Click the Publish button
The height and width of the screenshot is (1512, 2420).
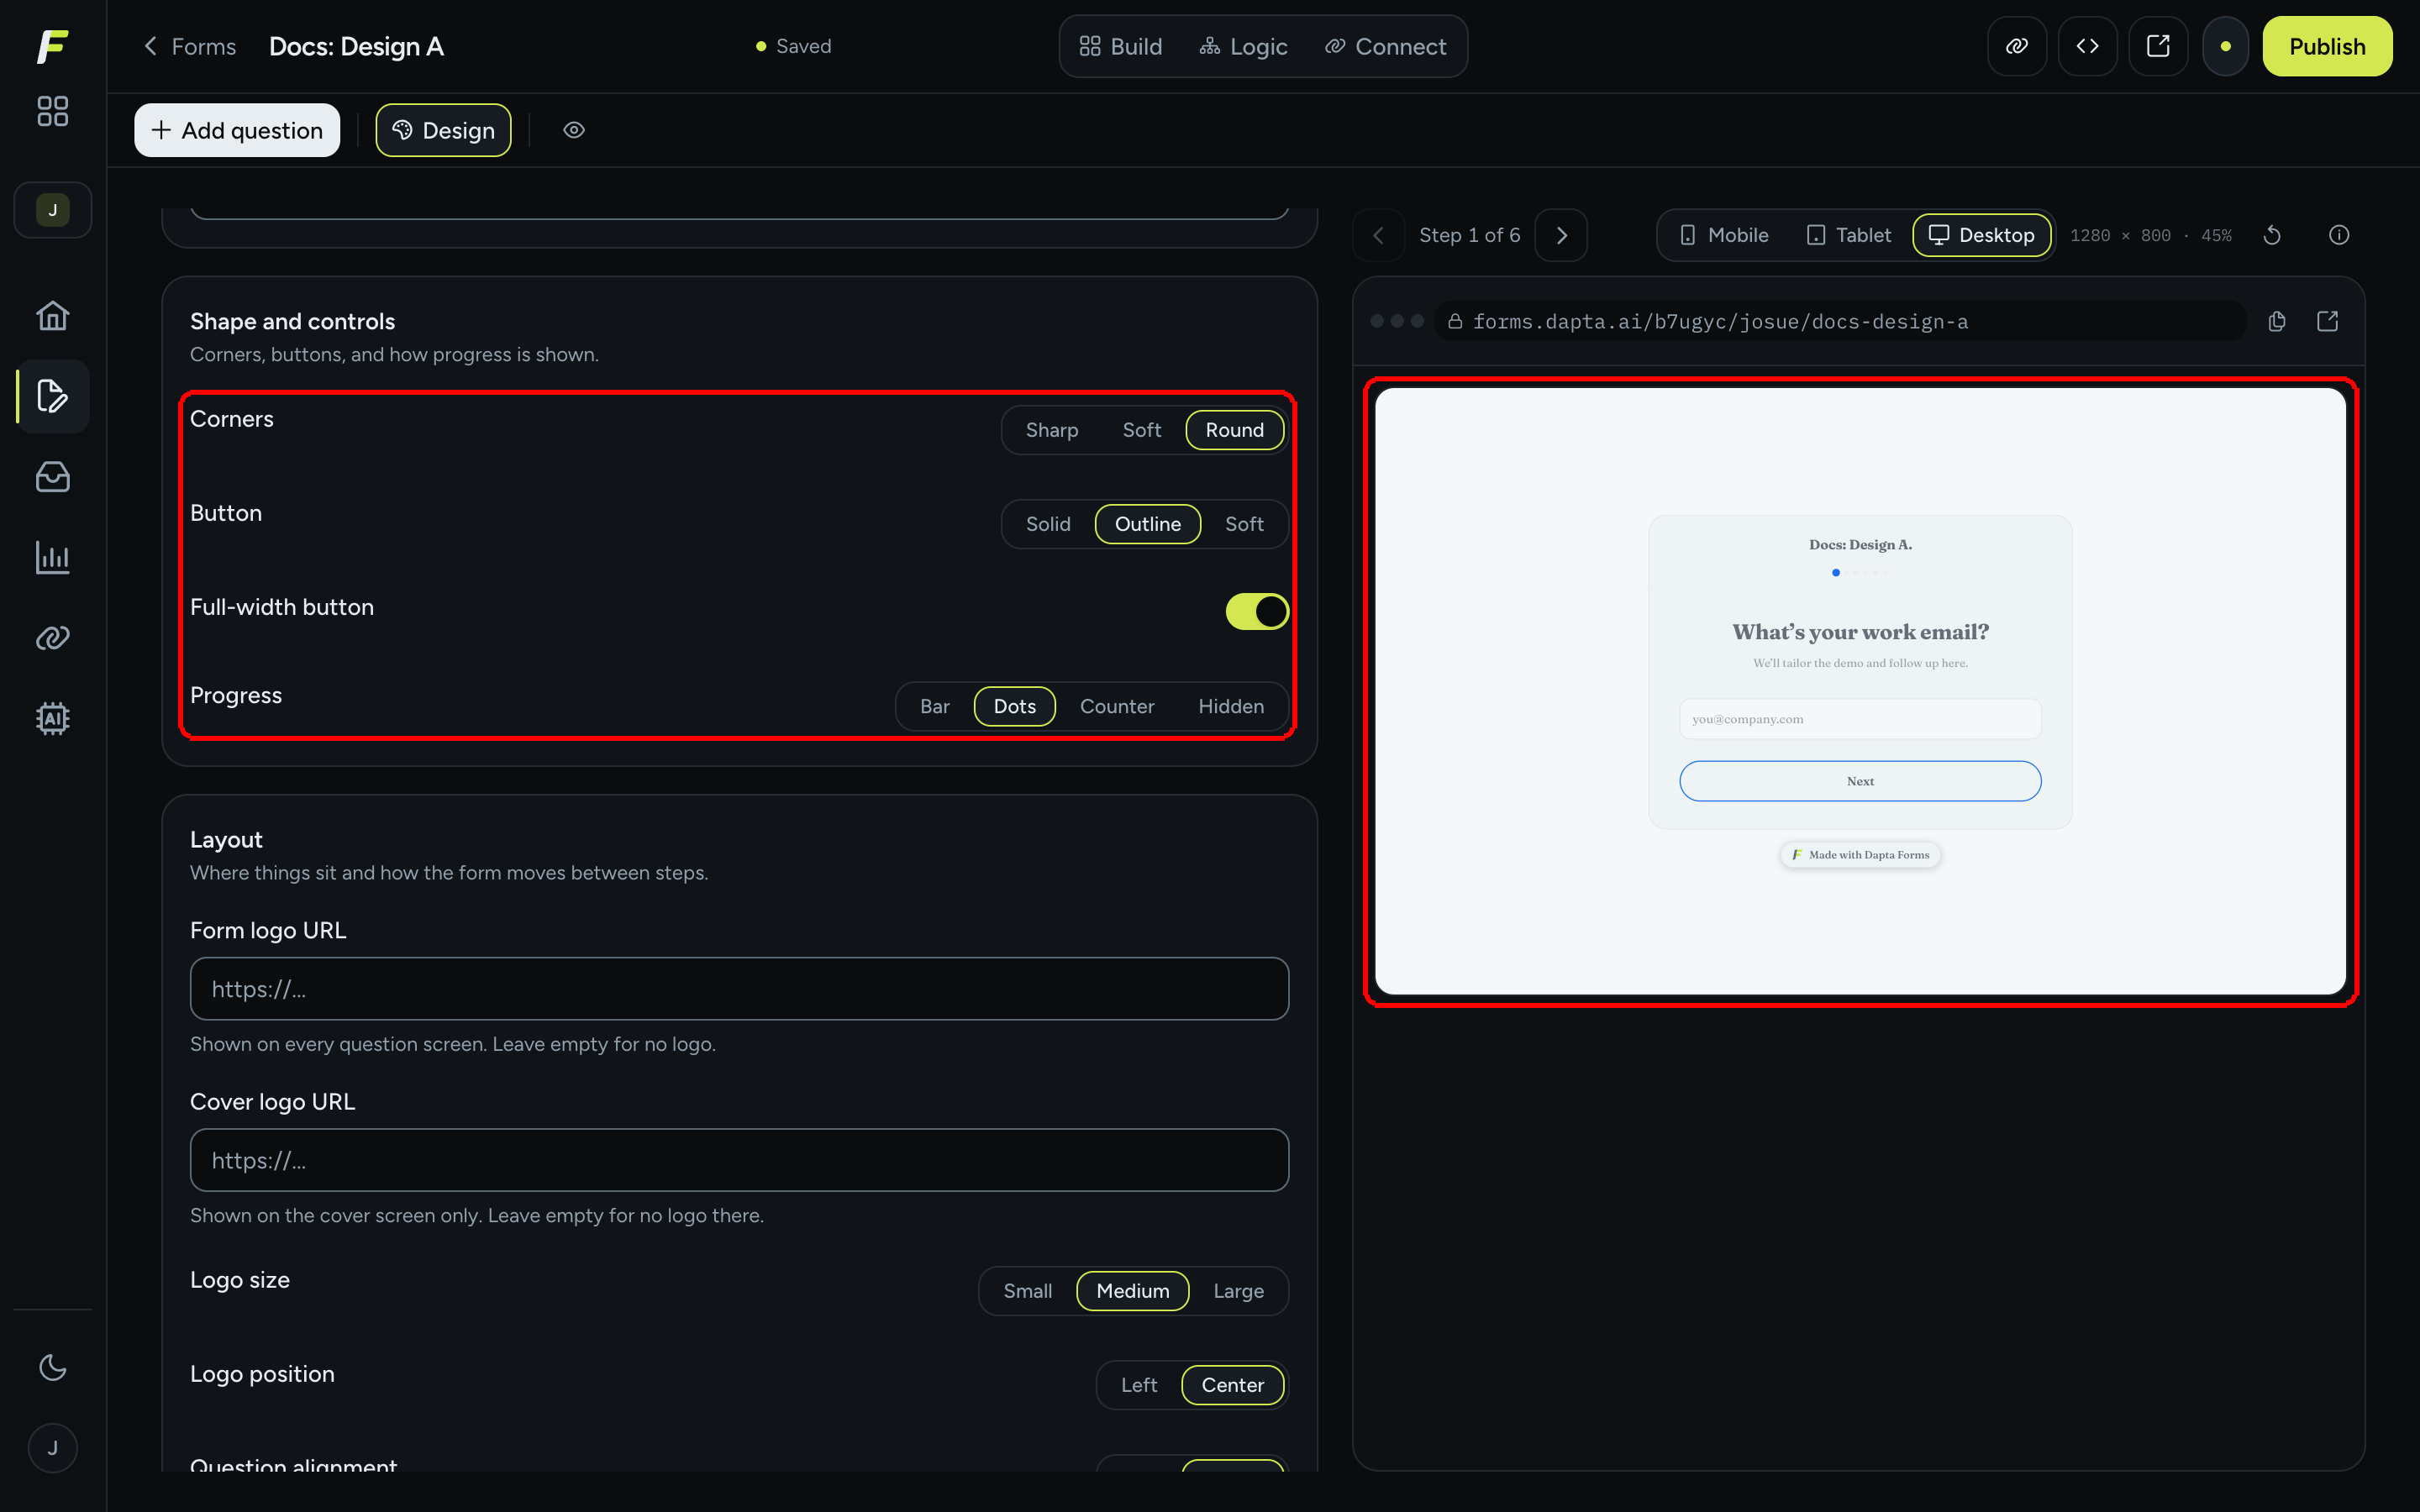[x=2326, y=46]
